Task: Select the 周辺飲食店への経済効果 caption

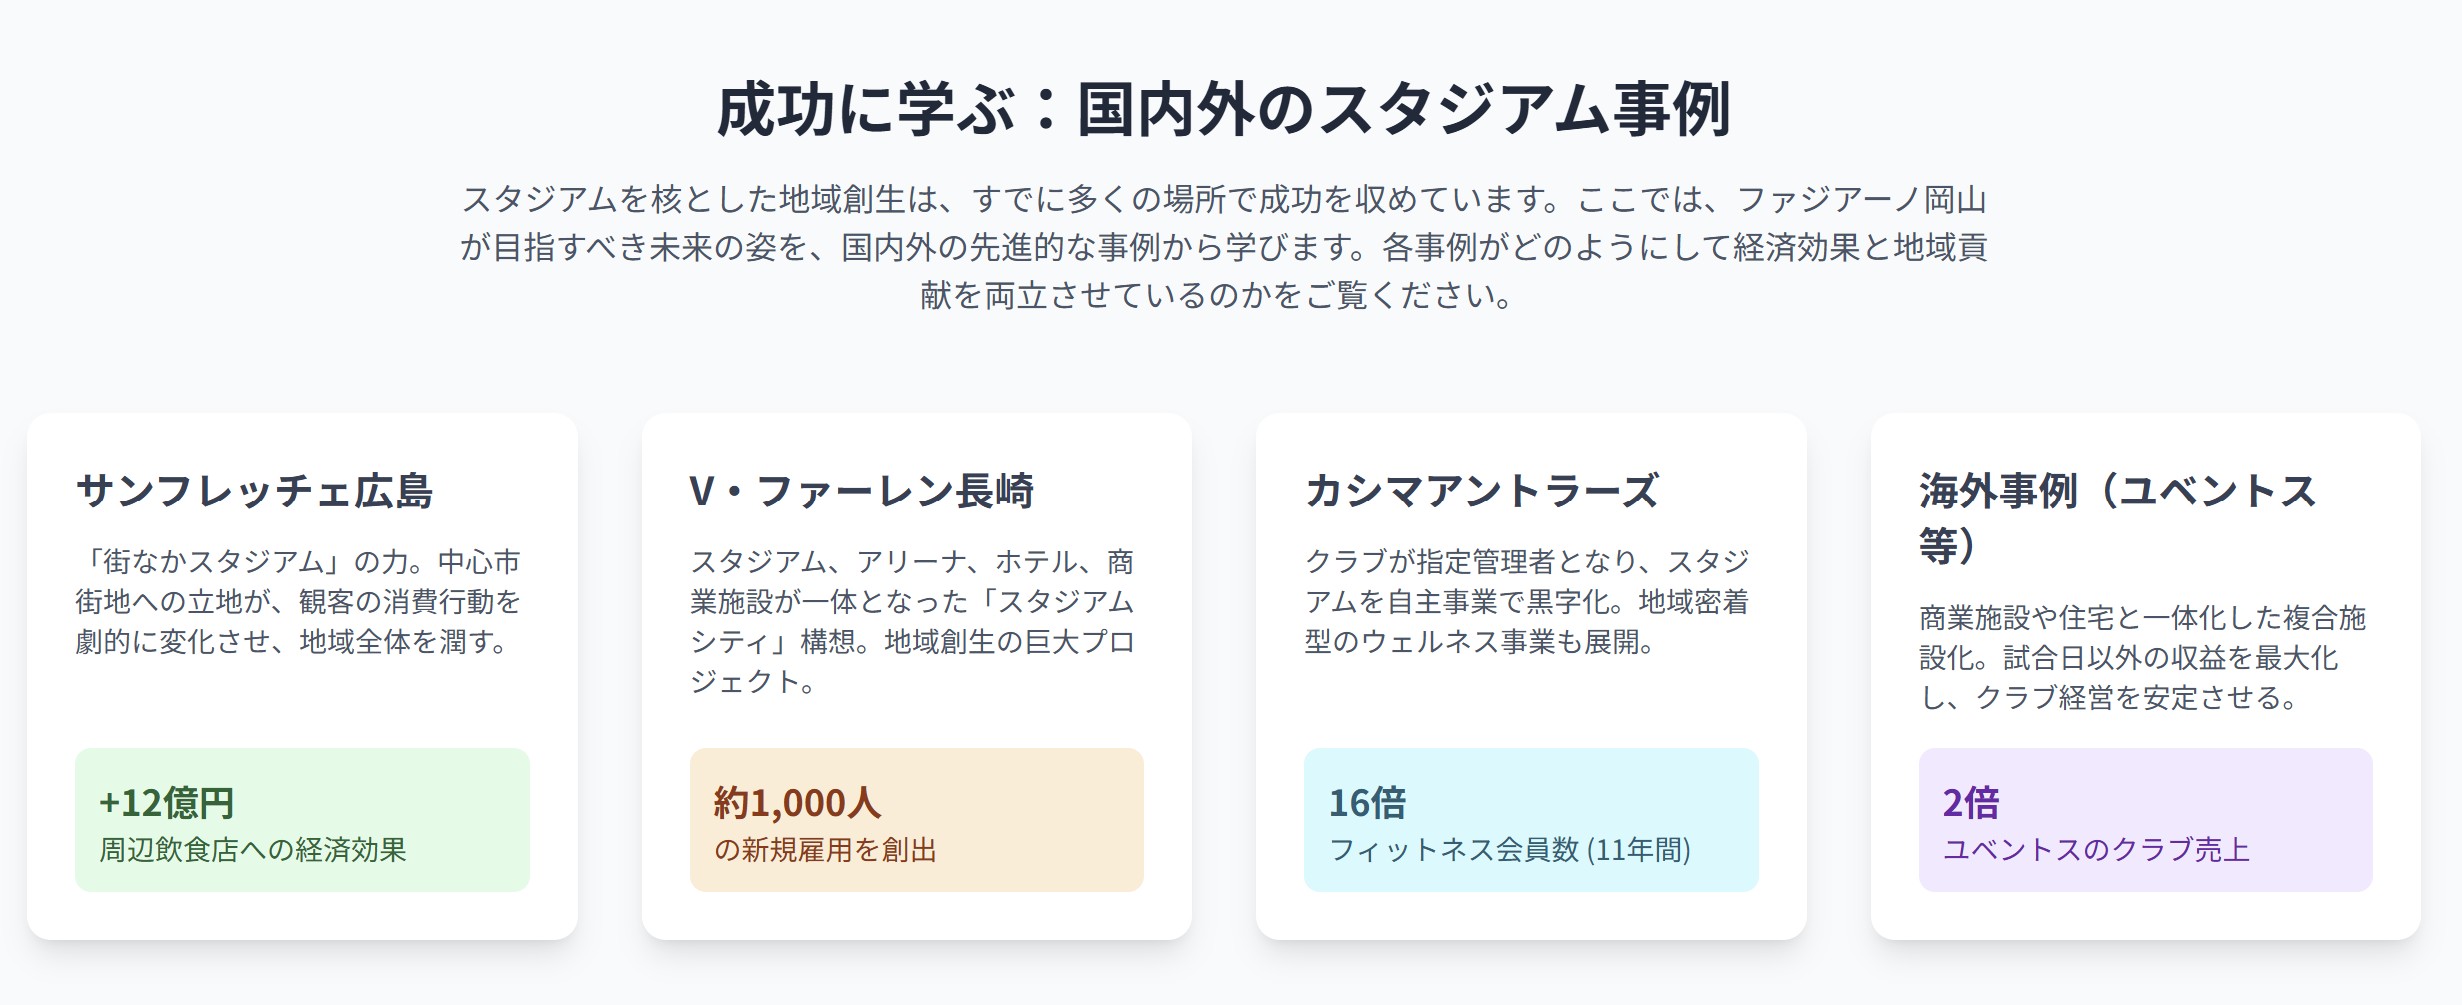Action: 253,850
